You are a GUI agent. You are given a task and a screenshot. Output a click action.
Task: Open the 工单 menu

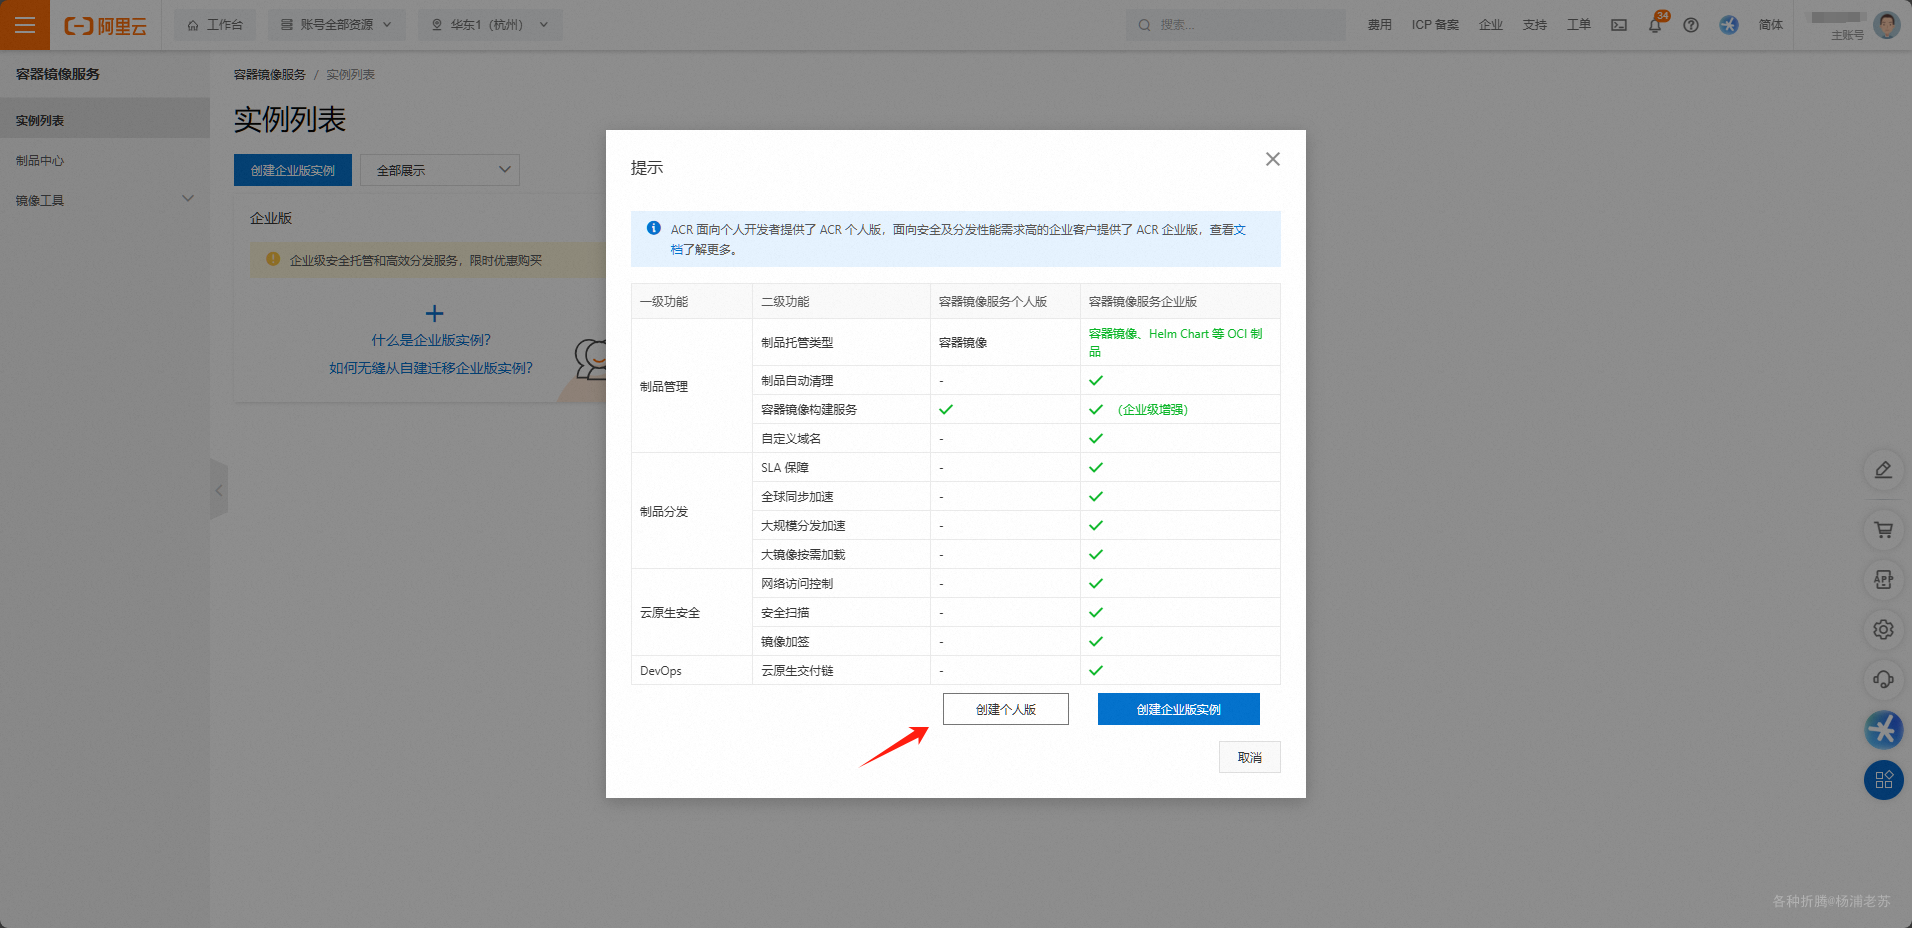point(1579,25)
